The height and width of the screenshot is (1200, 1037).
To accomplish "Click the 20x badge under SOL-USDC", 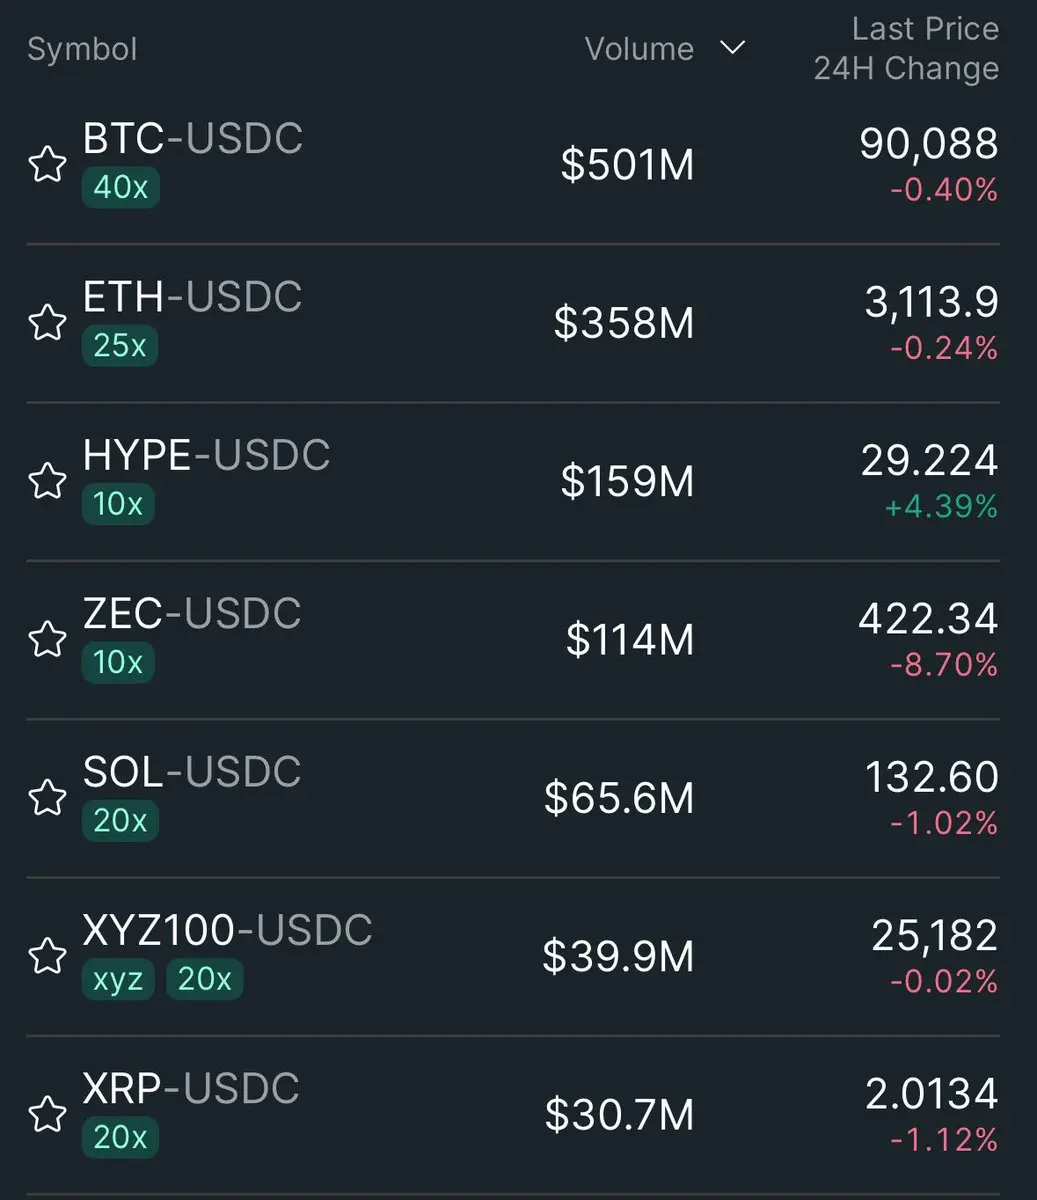I will point(120,821).
